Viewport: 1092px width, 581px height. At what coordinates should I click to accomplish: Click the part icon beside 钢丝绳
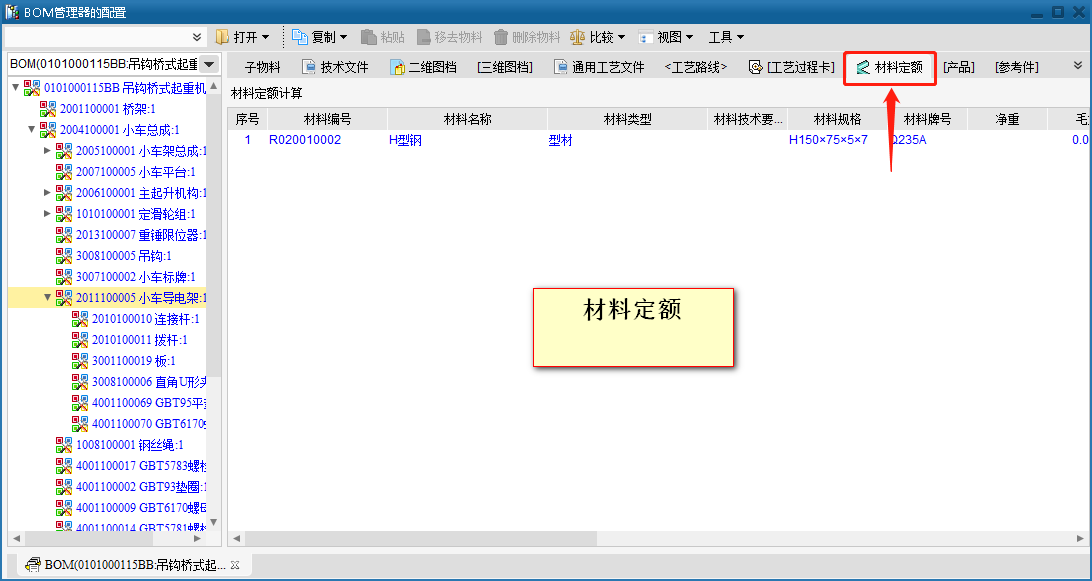coord(64,444)
